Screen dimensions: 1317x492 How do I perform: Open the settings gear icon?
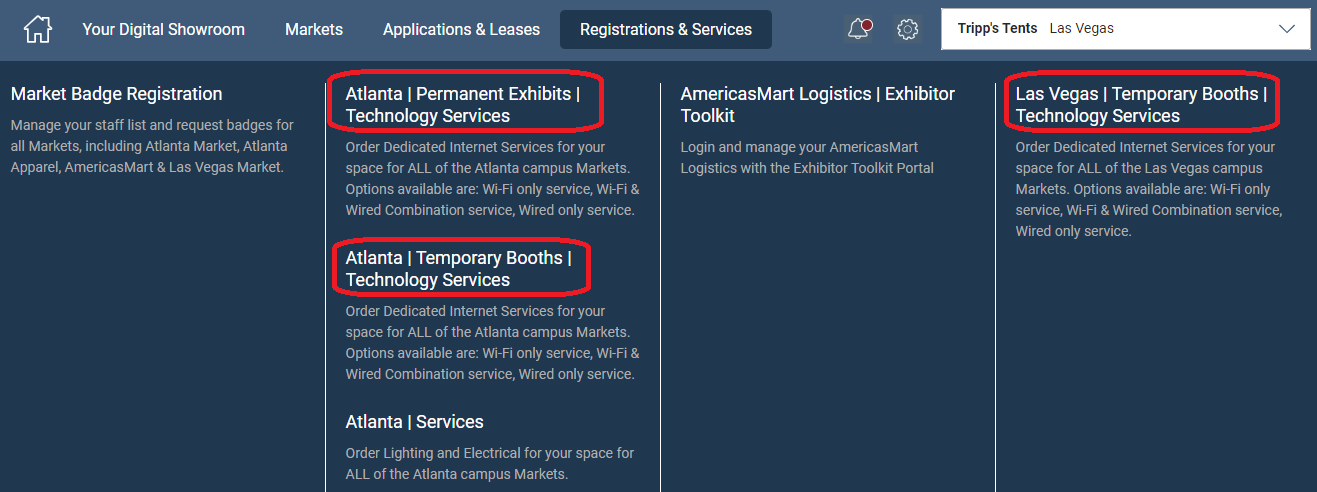[x=907, y=29]
